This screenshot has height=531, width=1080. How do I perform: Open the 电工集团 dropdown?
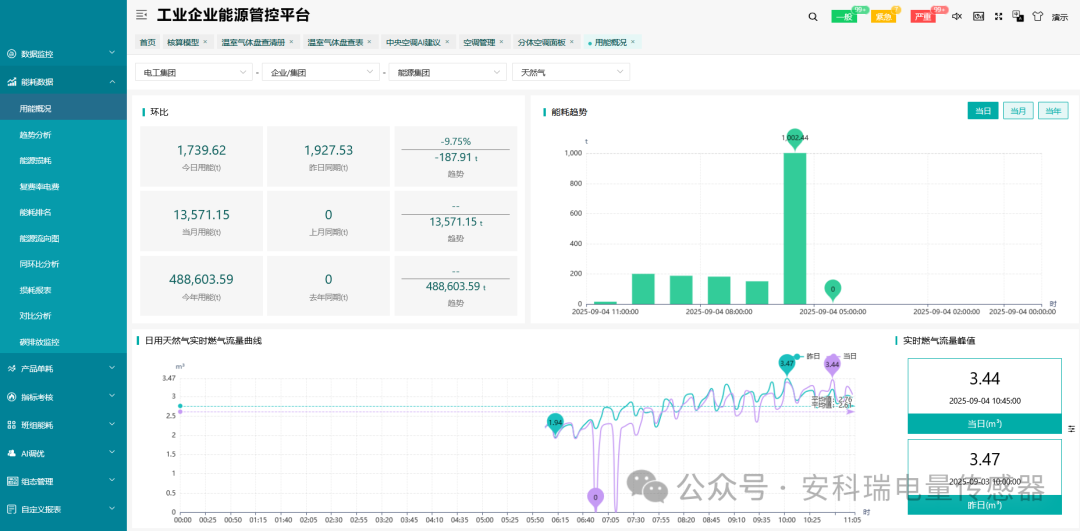tap(194, 72)
